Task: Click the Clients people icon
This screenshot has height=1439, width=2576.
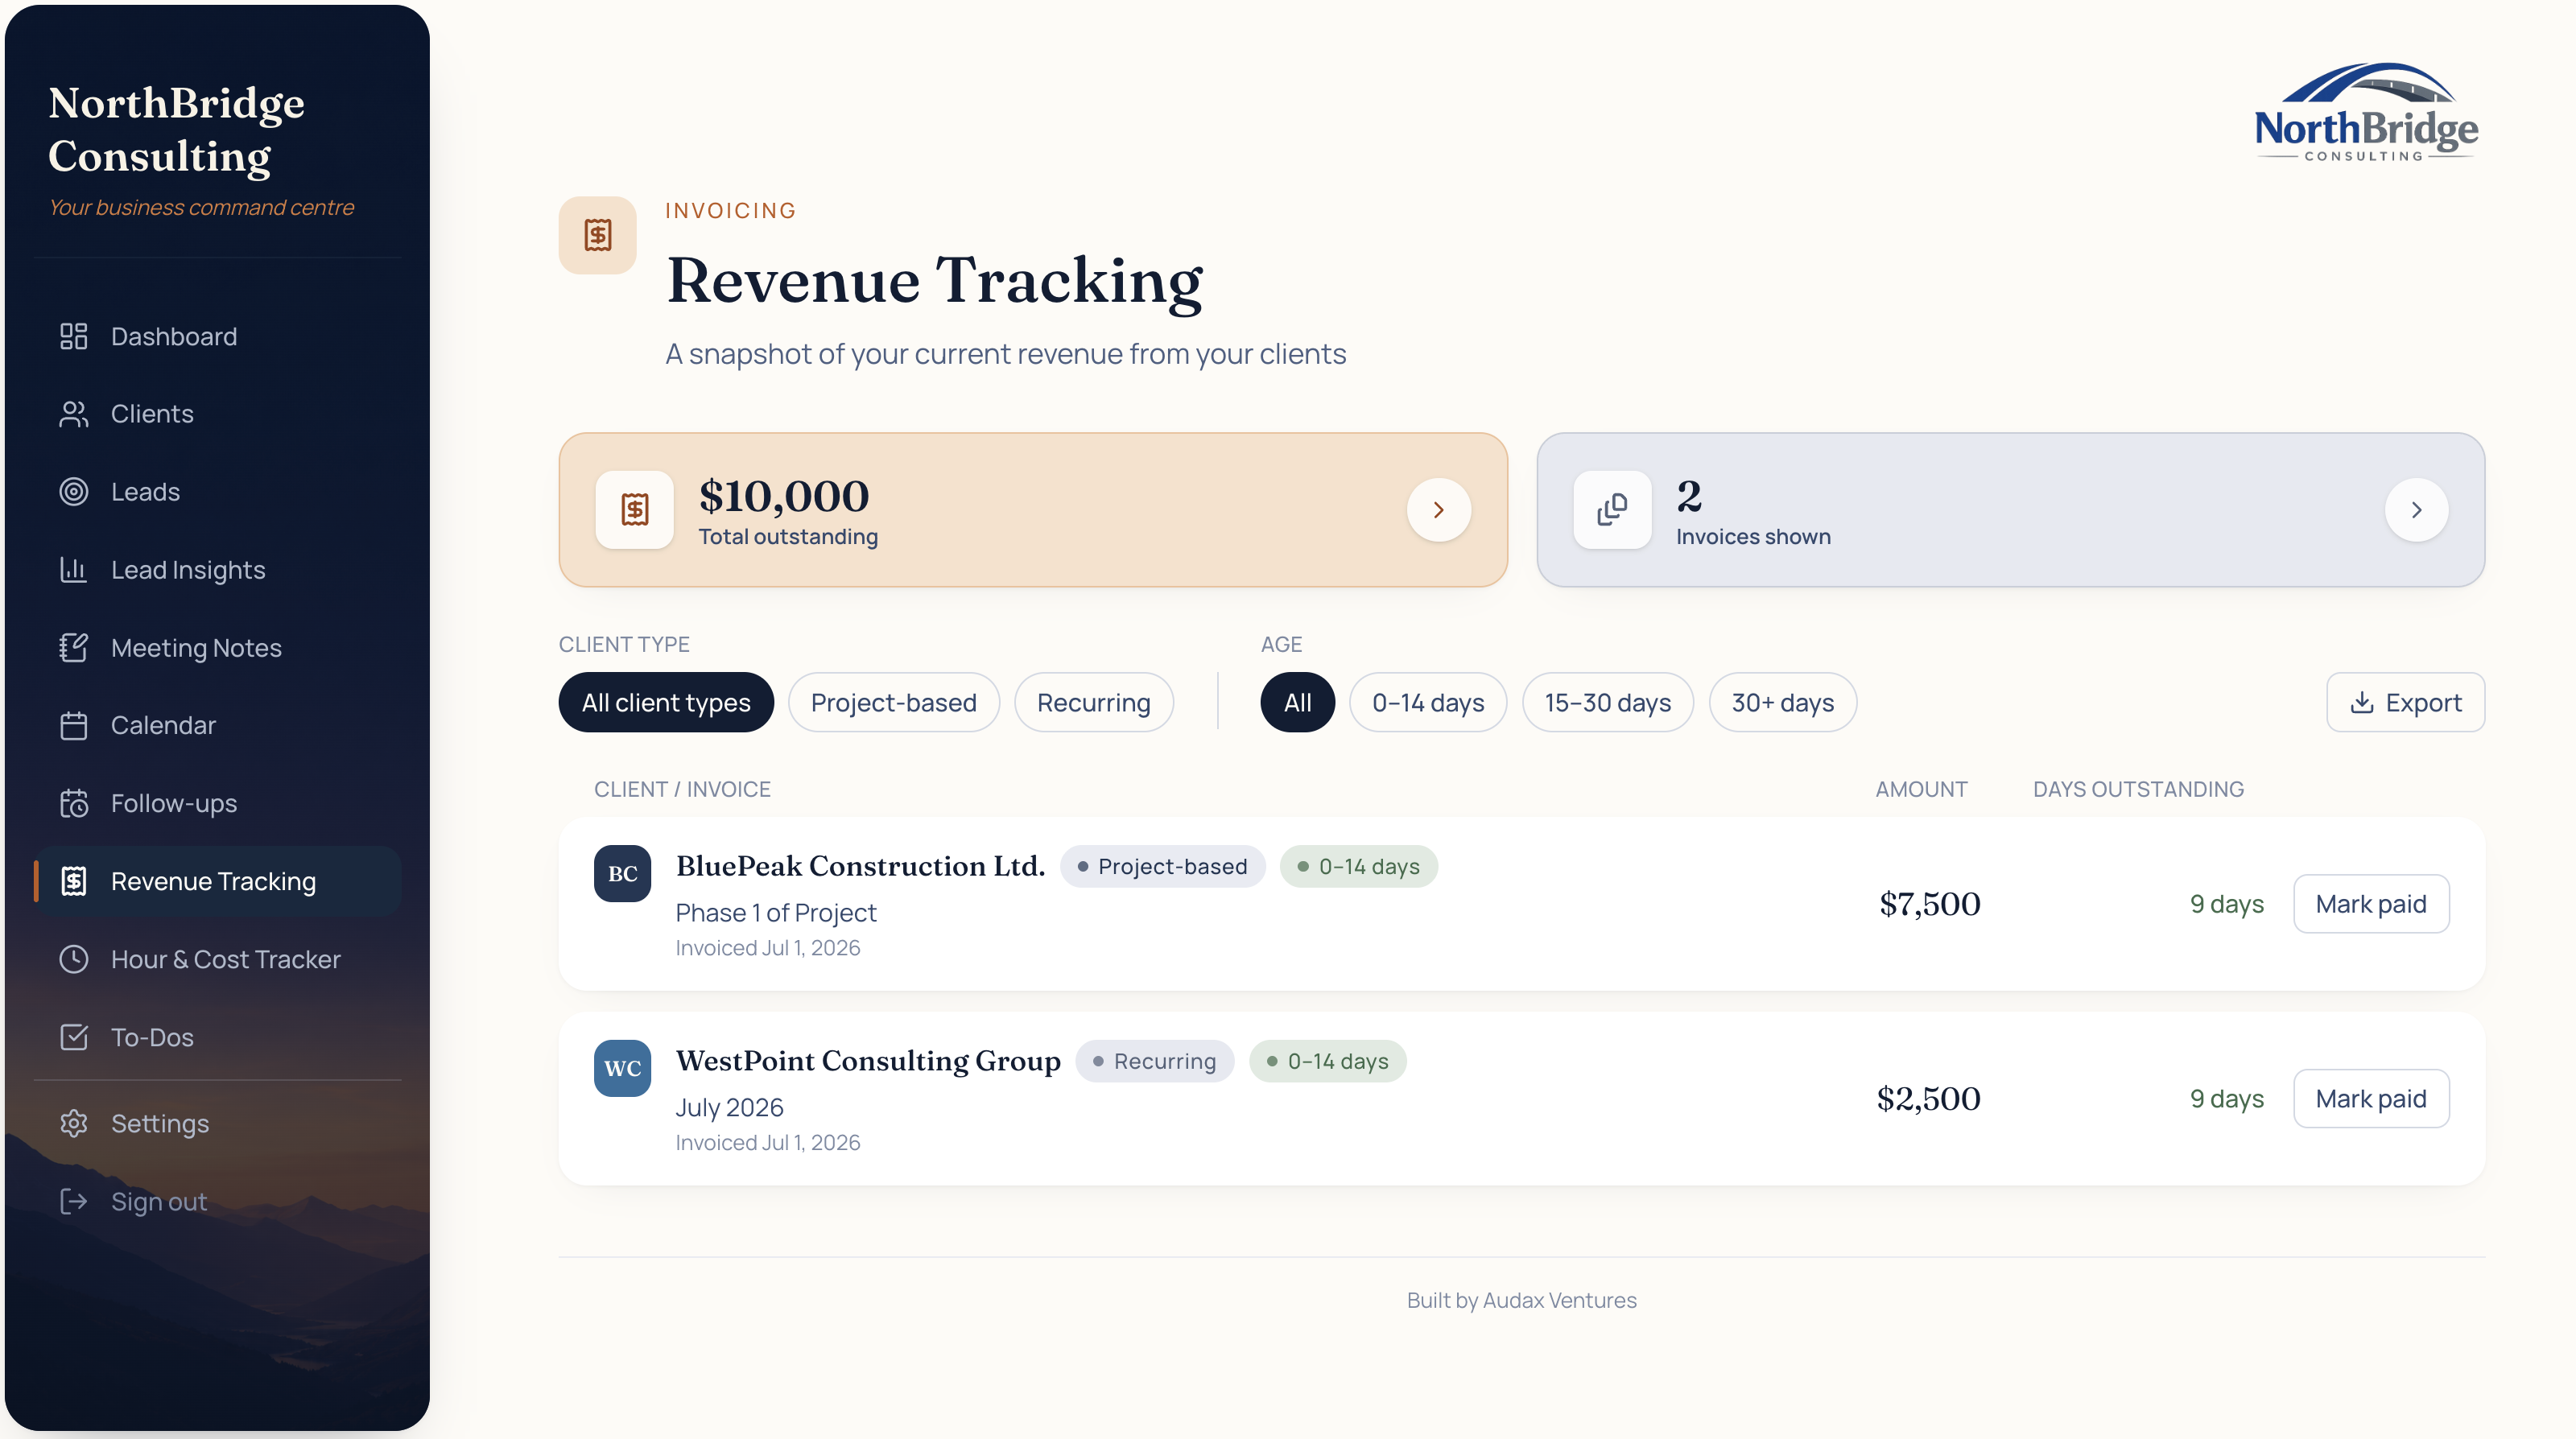Action: pyautogui.click(x=73, y=414)
